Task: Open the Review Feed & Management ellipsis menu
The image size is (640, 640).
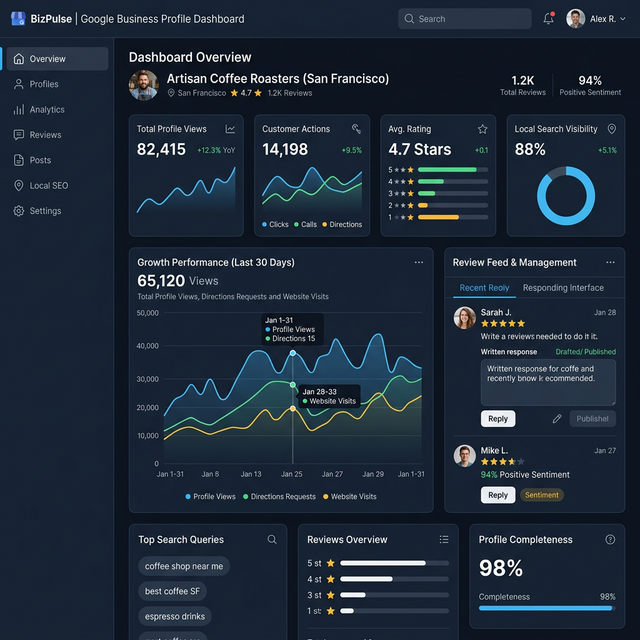Action: pos(610,262)
